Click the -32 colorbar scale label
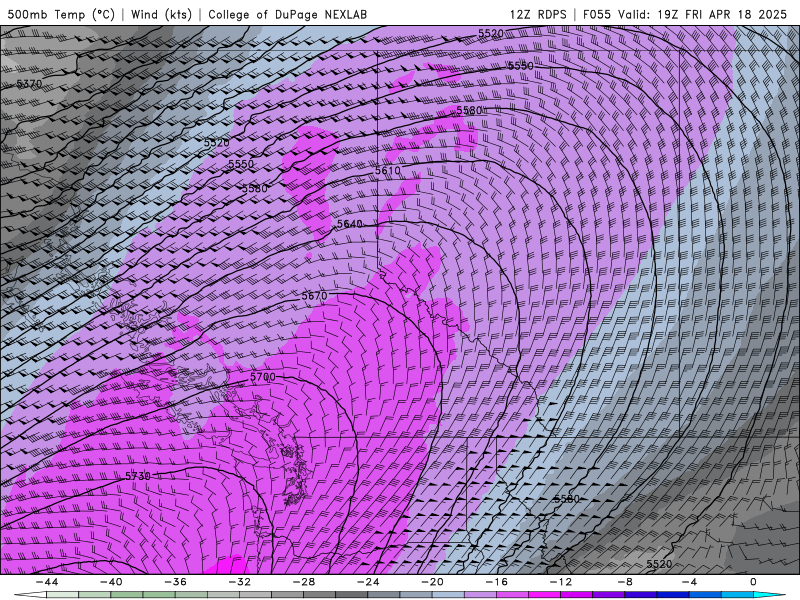Image resolution: width=800 pixels, height=600 pixels. tap(239, 582)
